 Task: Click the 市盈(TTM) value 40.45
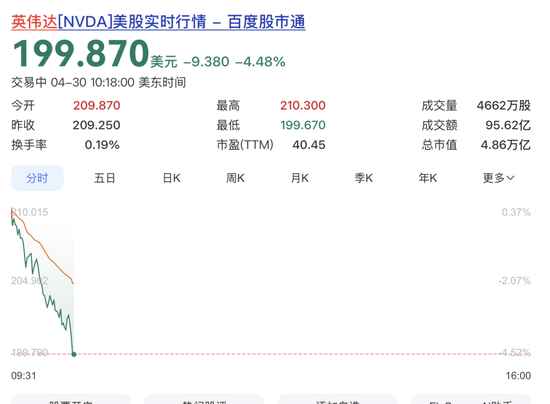click(309, 144)
